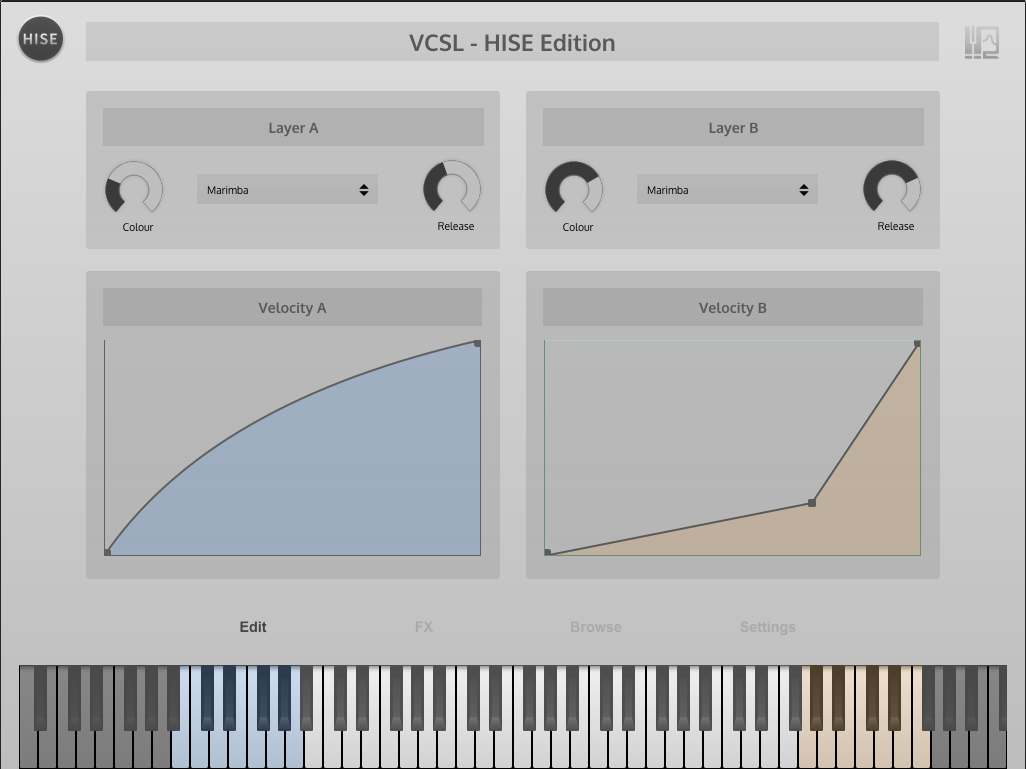Click the VCSL - HISE Edition title
Screen dimensions: 1026x769
click(512, 43)
